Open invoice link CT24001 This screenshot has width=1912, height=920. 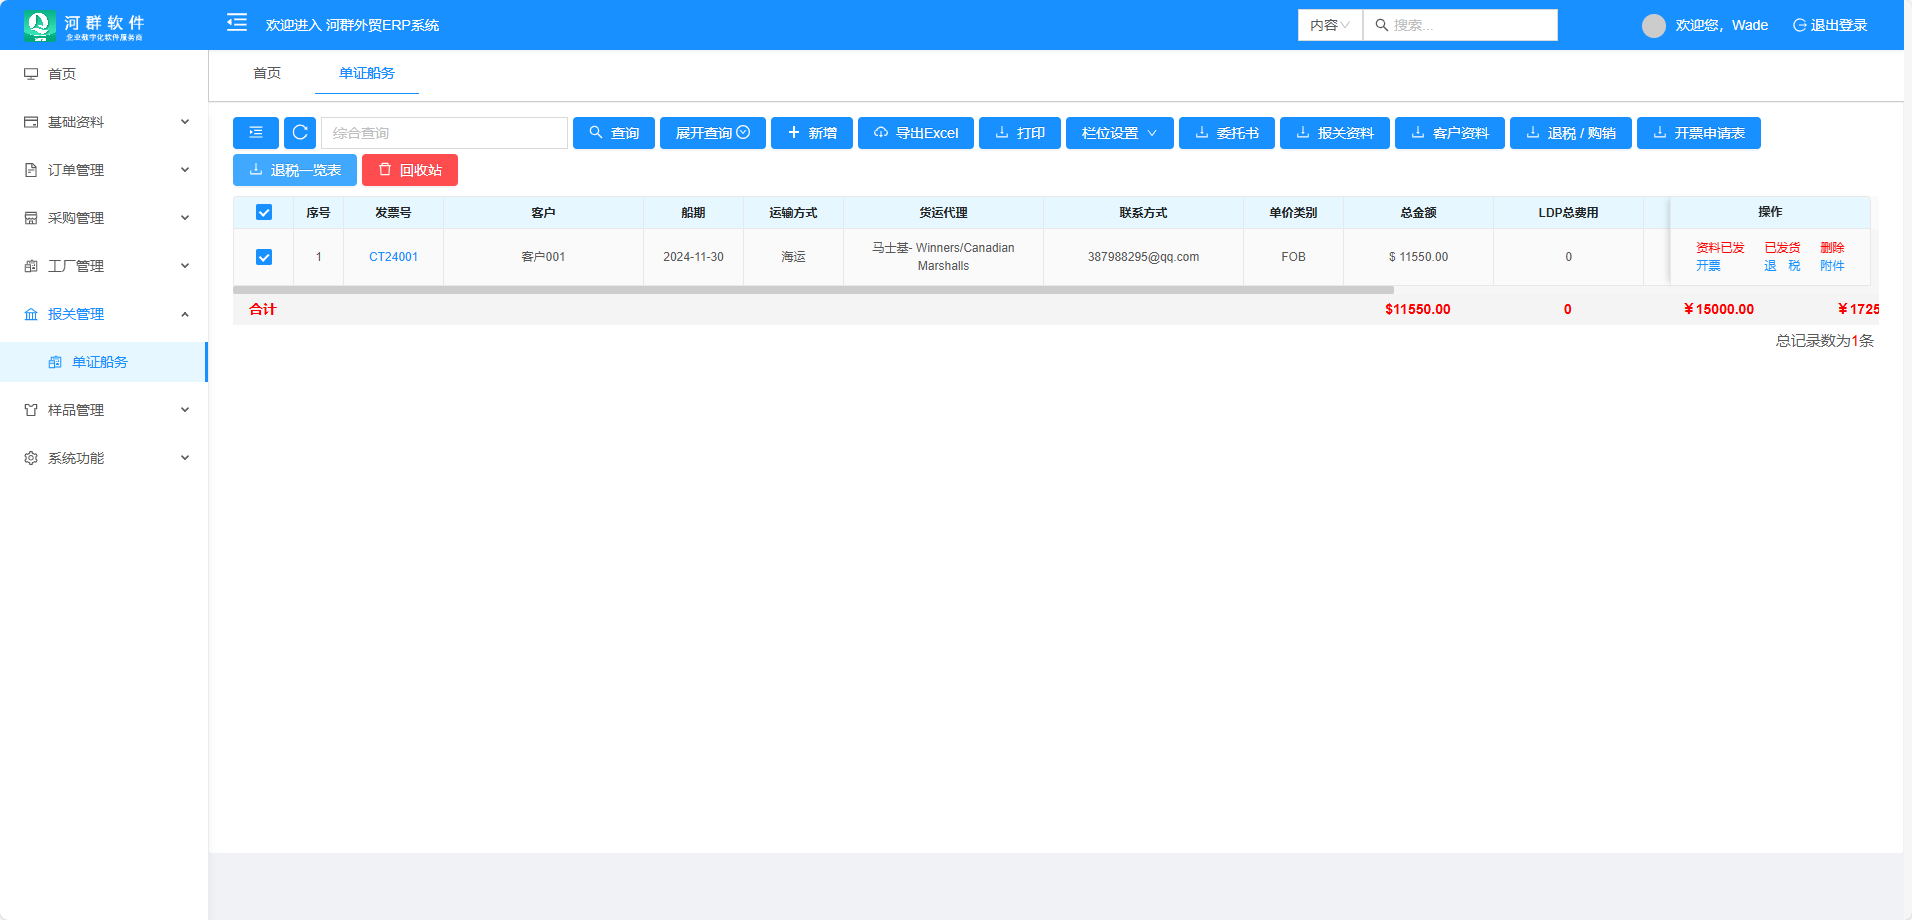click(393, 257)
